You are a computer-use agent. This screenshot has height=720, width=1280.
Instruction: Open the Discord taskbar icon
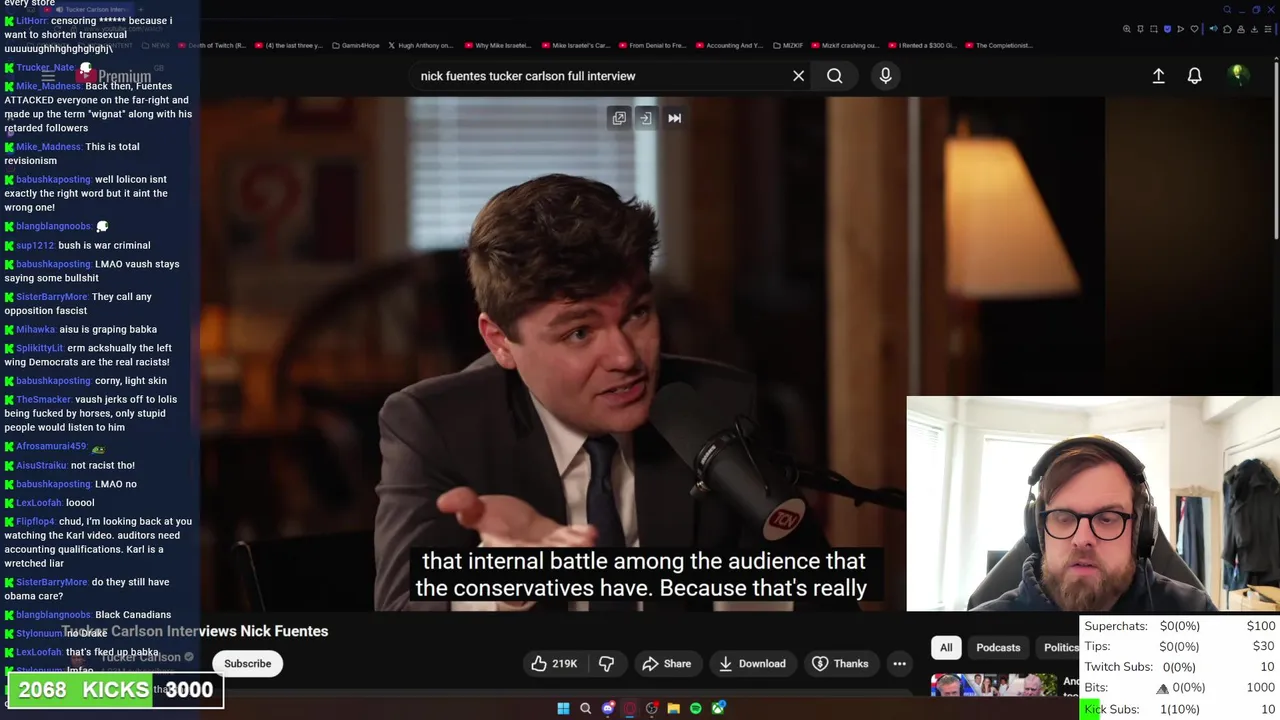[x=608, y=708]
